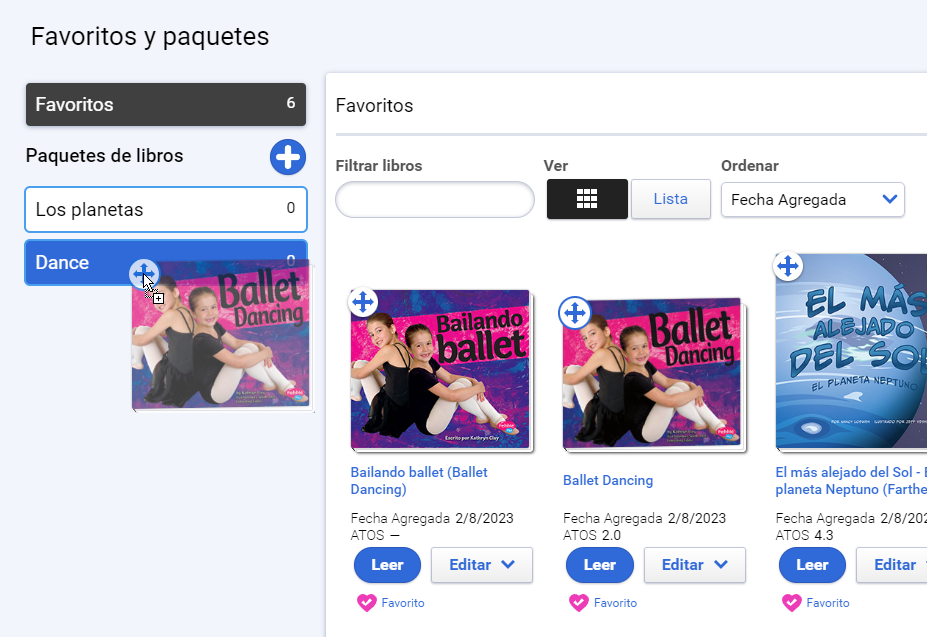Grab the move handle on Neptuno book cover
Image resolution: width=927 pixels, height=637 pixels.
[788, 266]
